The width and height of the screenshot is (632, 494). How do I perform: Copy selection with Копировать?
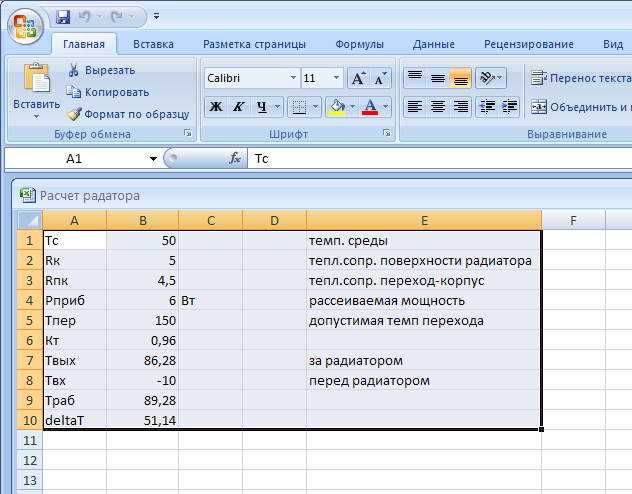108,92
